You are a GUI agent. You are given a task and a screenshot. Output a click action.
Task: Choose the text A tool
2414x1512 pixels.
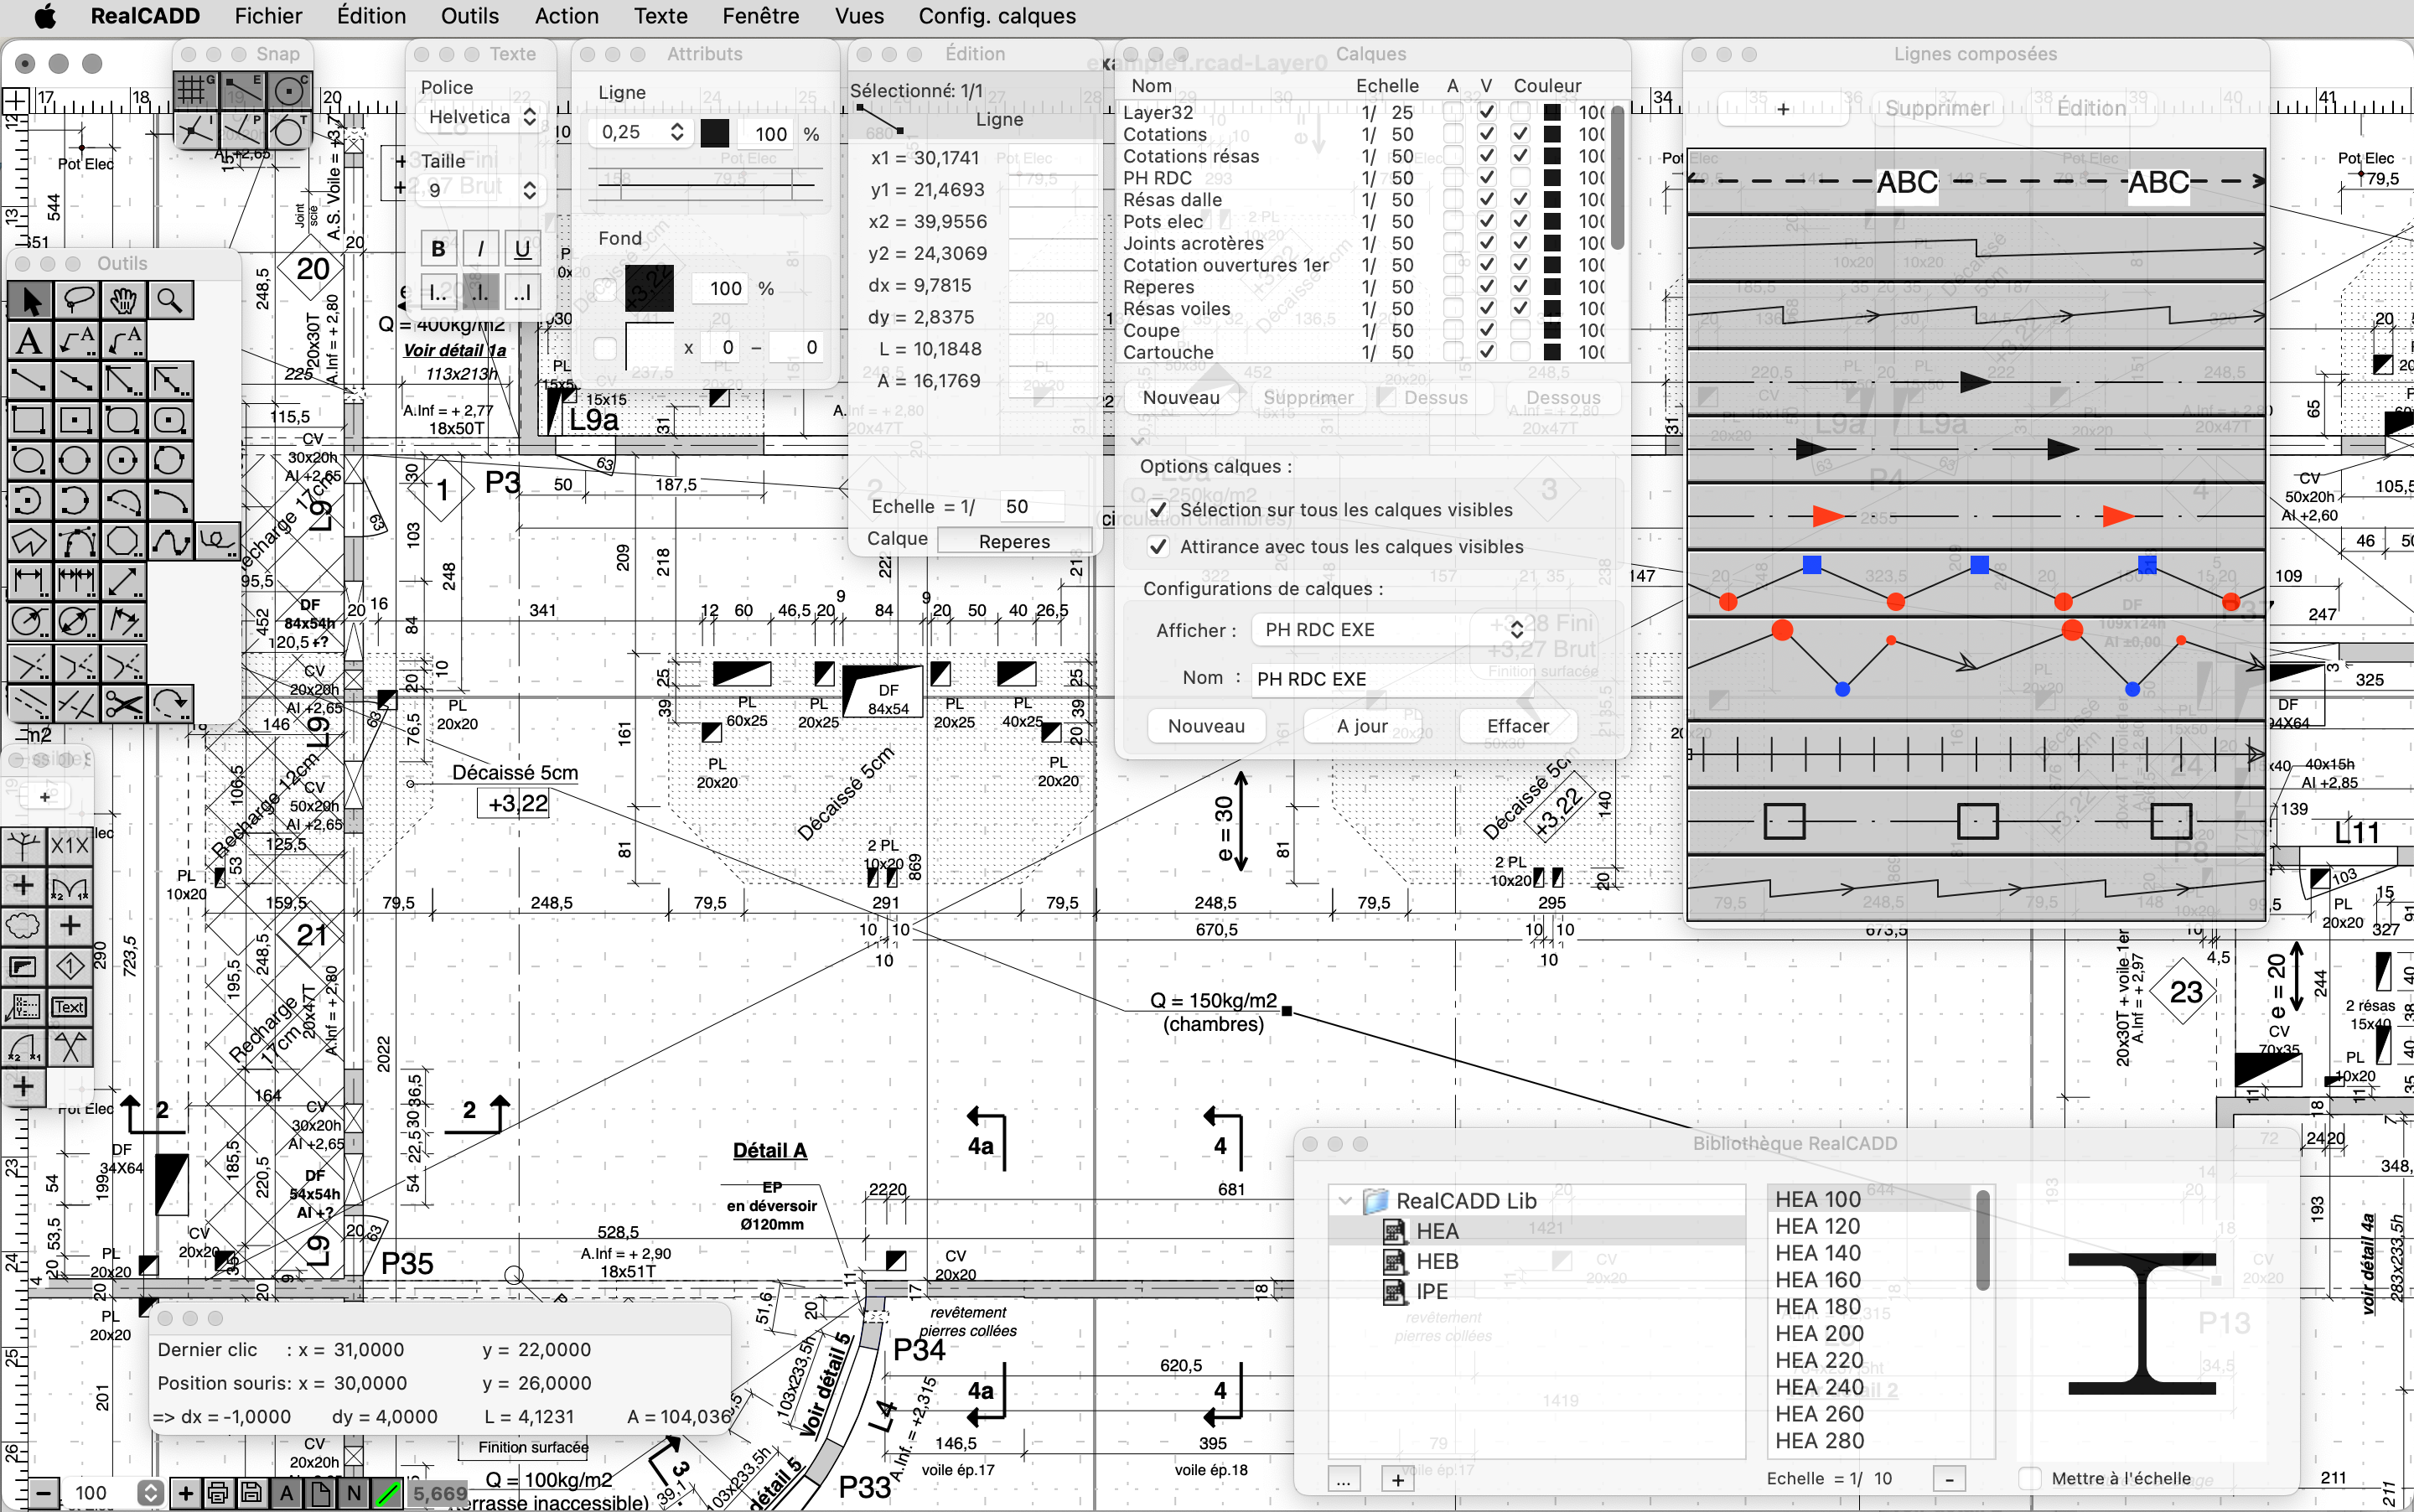click(29, 341)
